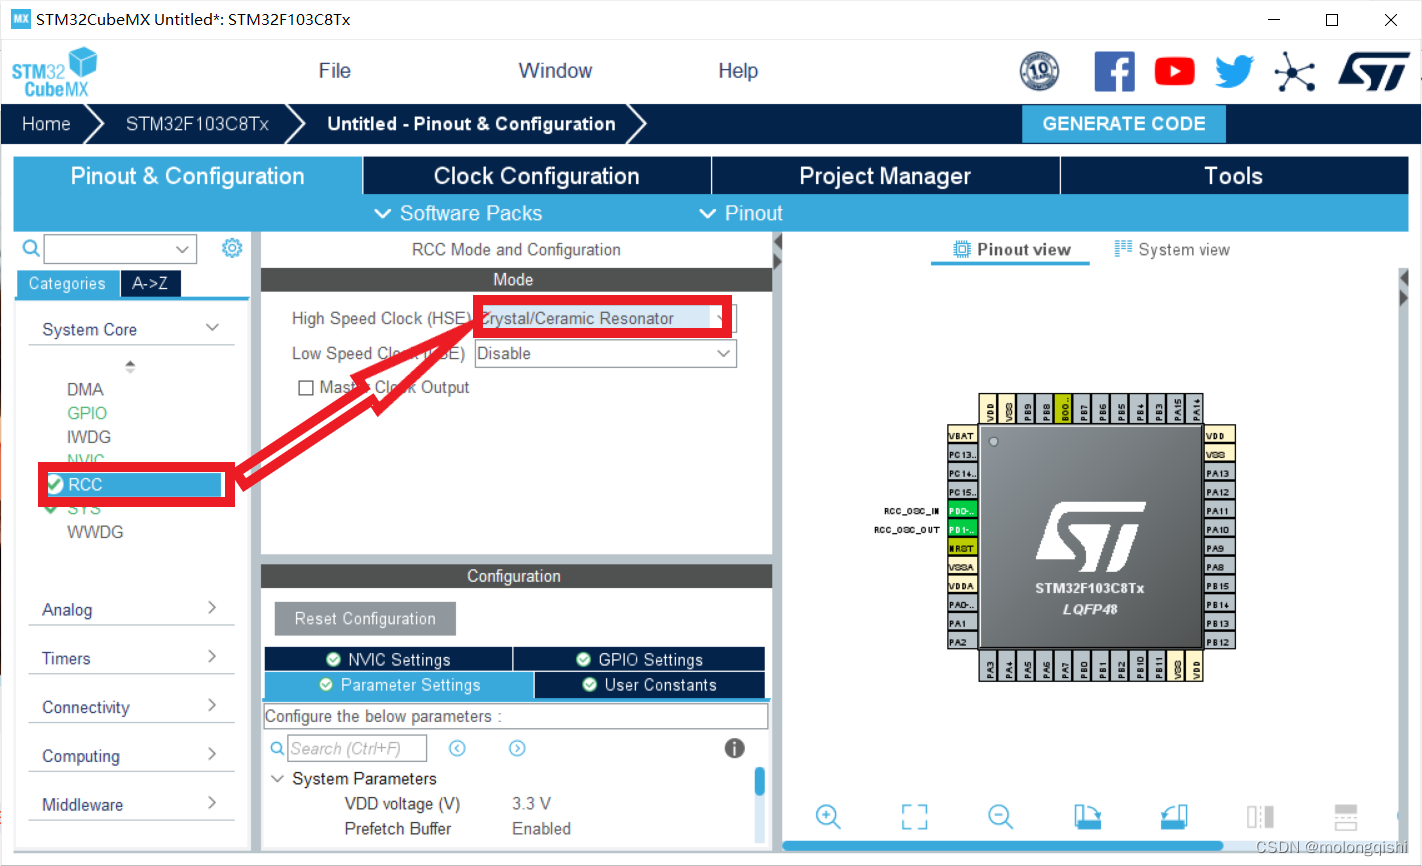
Task: Switch to the Clock Configuration tab
Action: coord(537,176)
